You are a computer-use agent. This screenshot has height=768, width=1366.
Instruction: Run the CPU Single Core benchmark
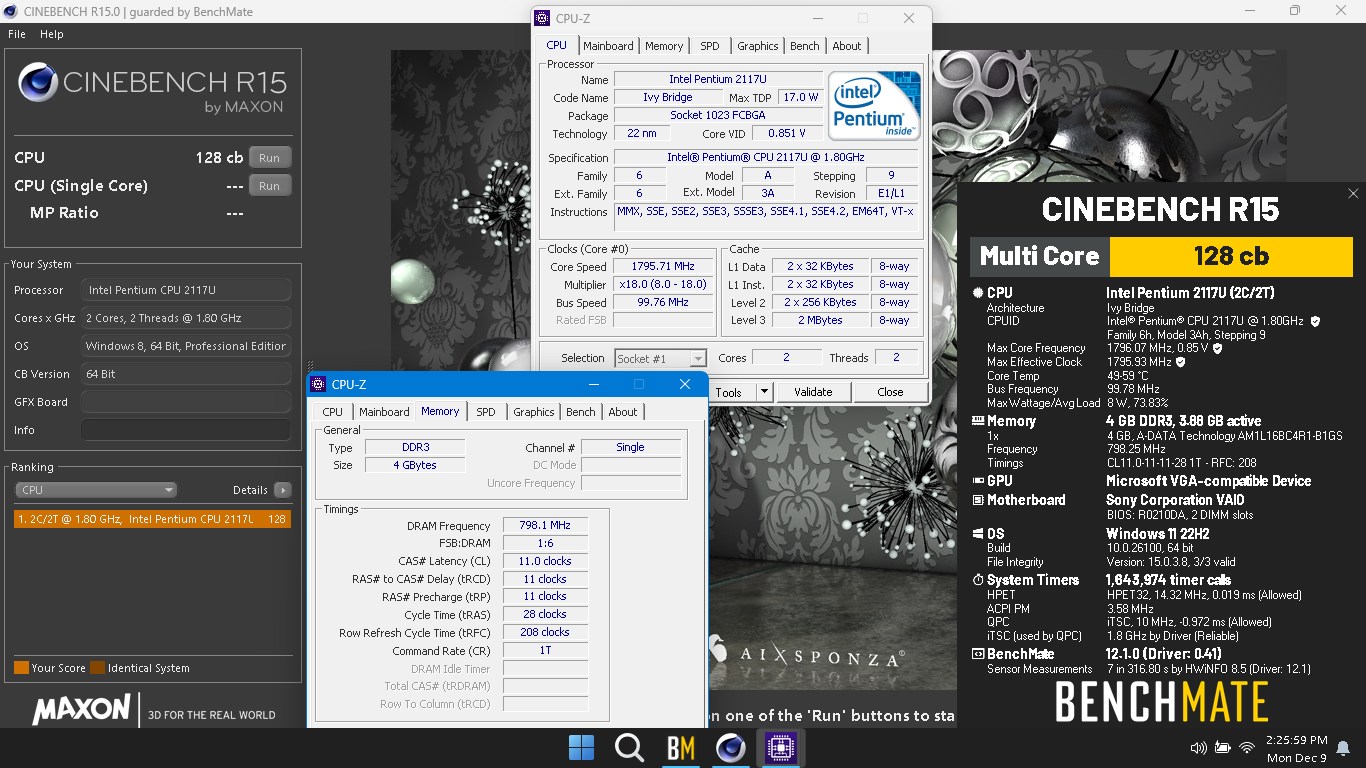pos(270,186)
